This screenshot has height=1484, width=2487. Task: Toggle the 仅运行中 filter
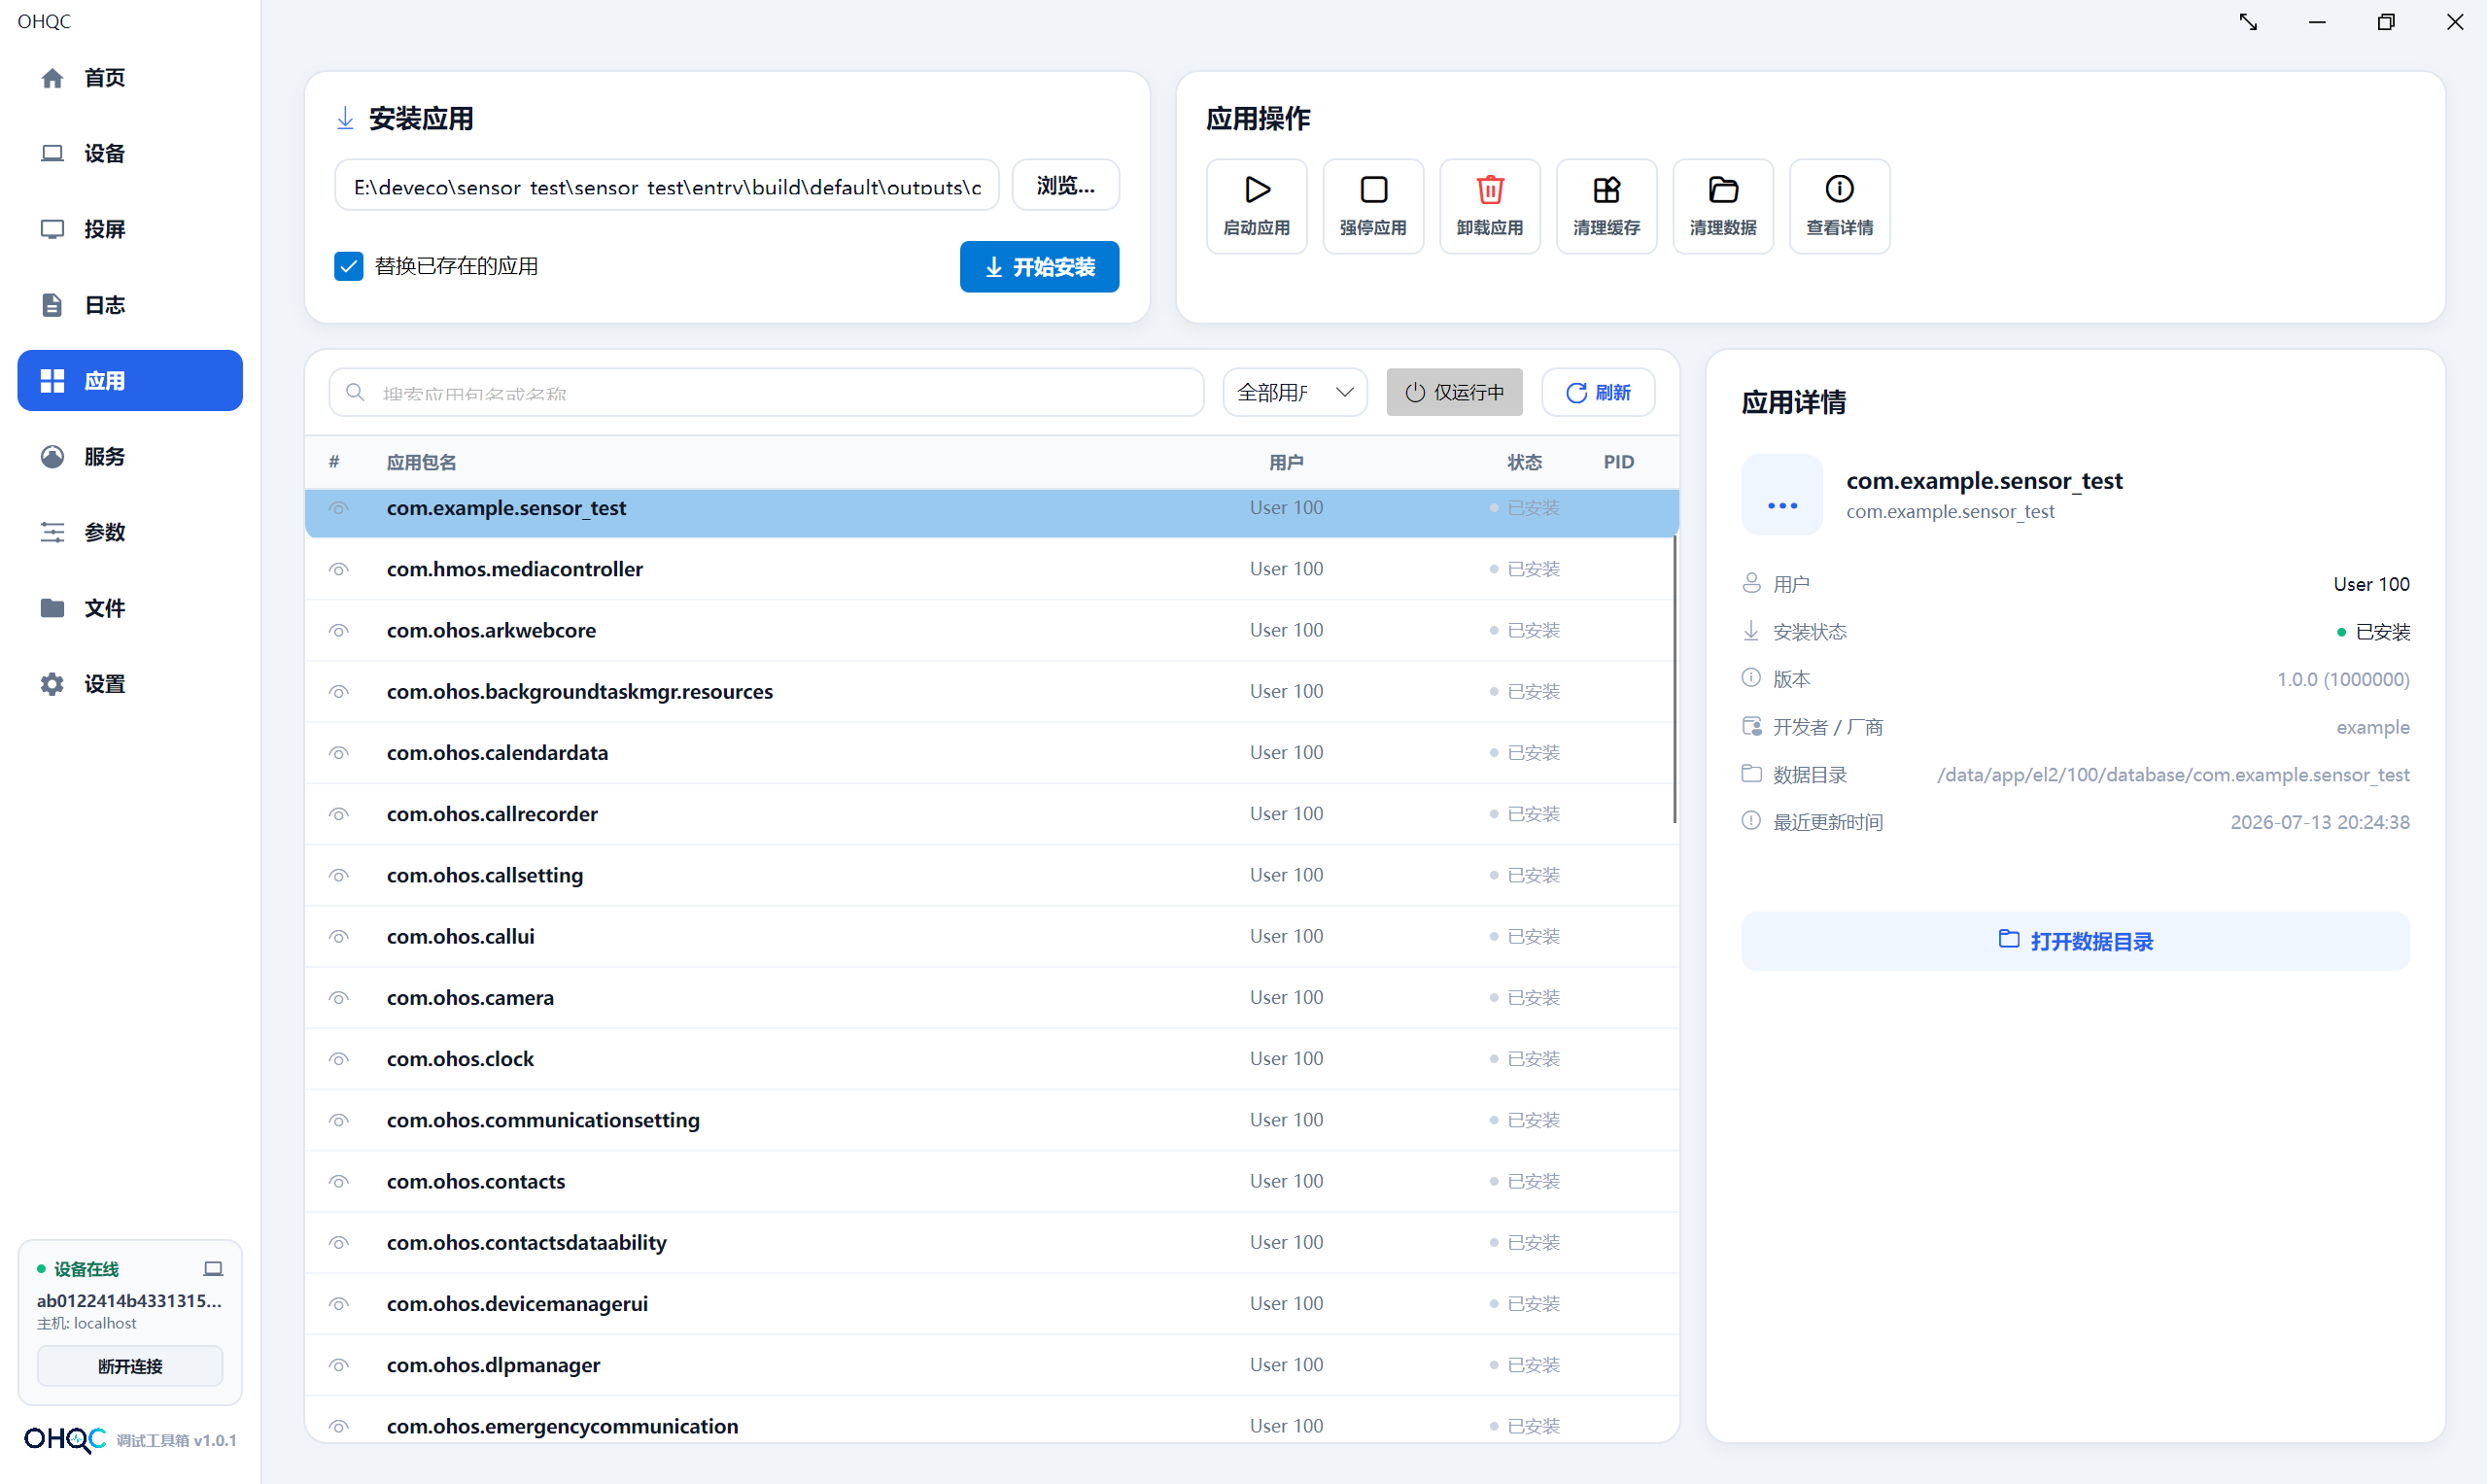1453,392
